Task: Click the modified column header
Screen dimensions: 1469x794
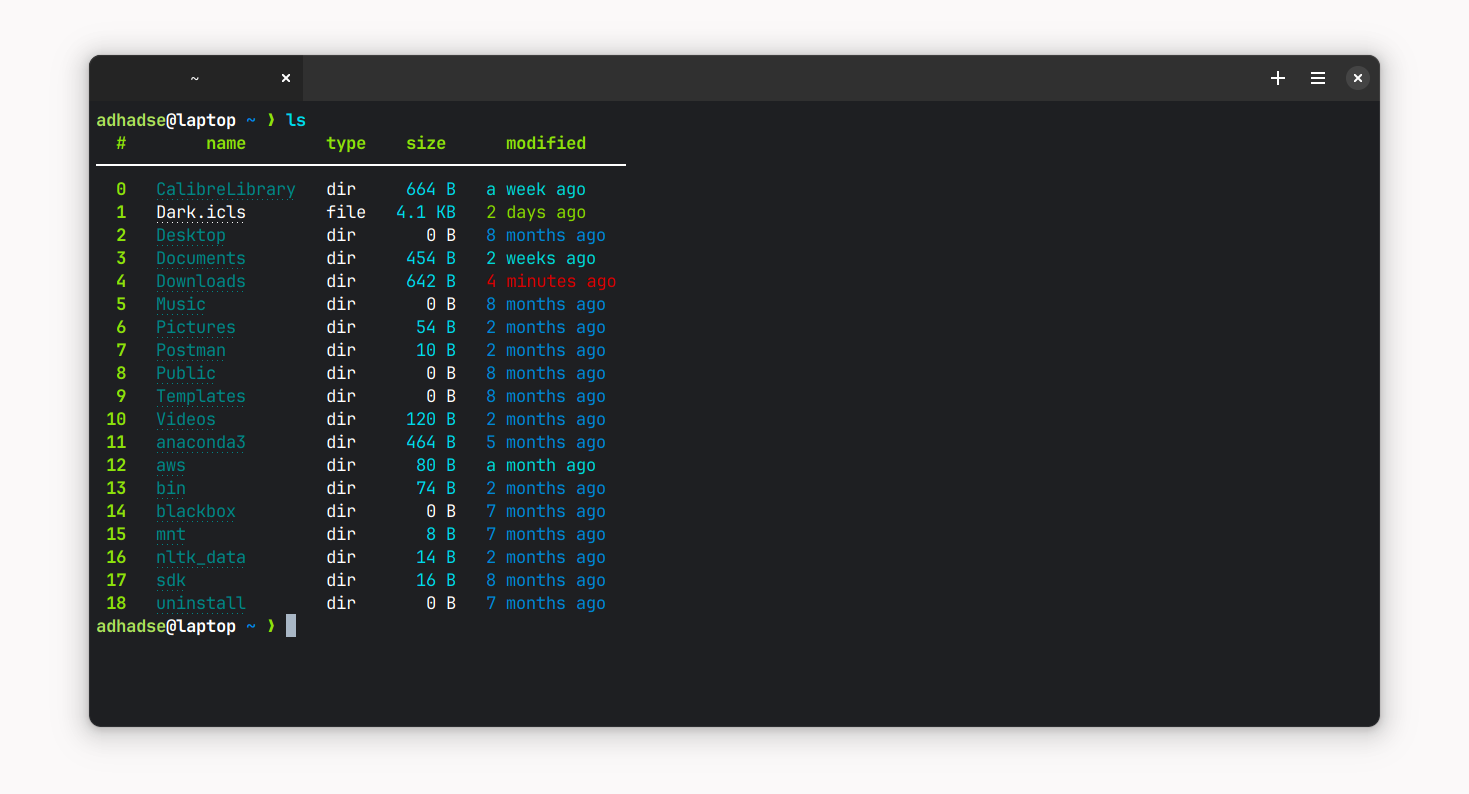Action: (545, 143)
